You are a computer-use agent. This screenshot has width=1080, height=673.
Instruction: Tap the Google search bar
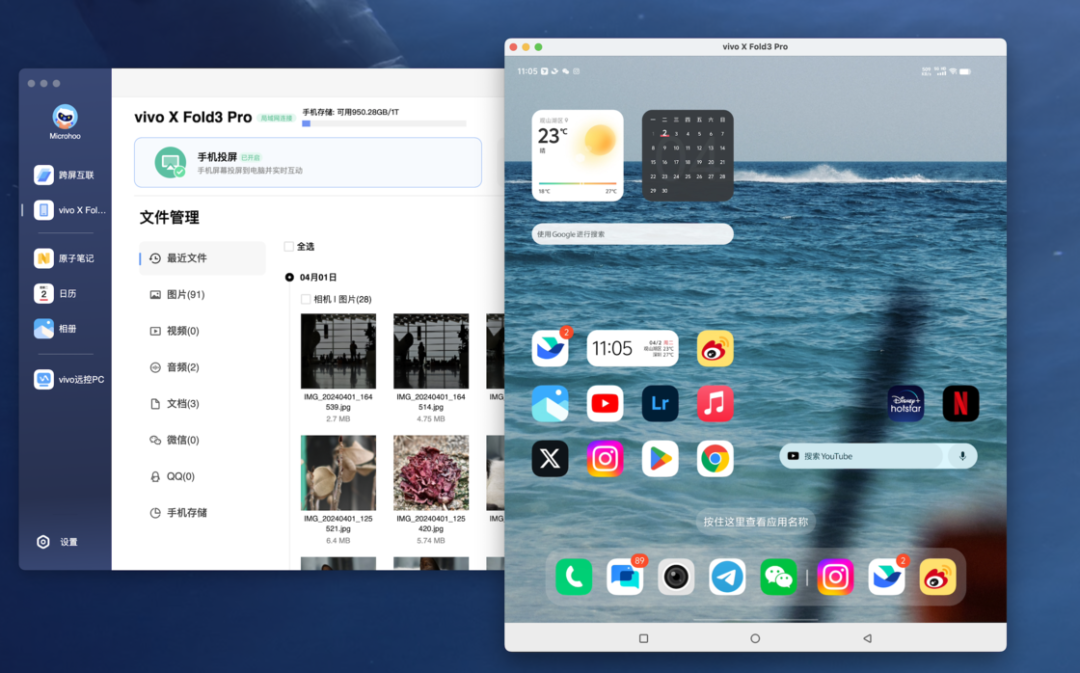tap(632, 234)
